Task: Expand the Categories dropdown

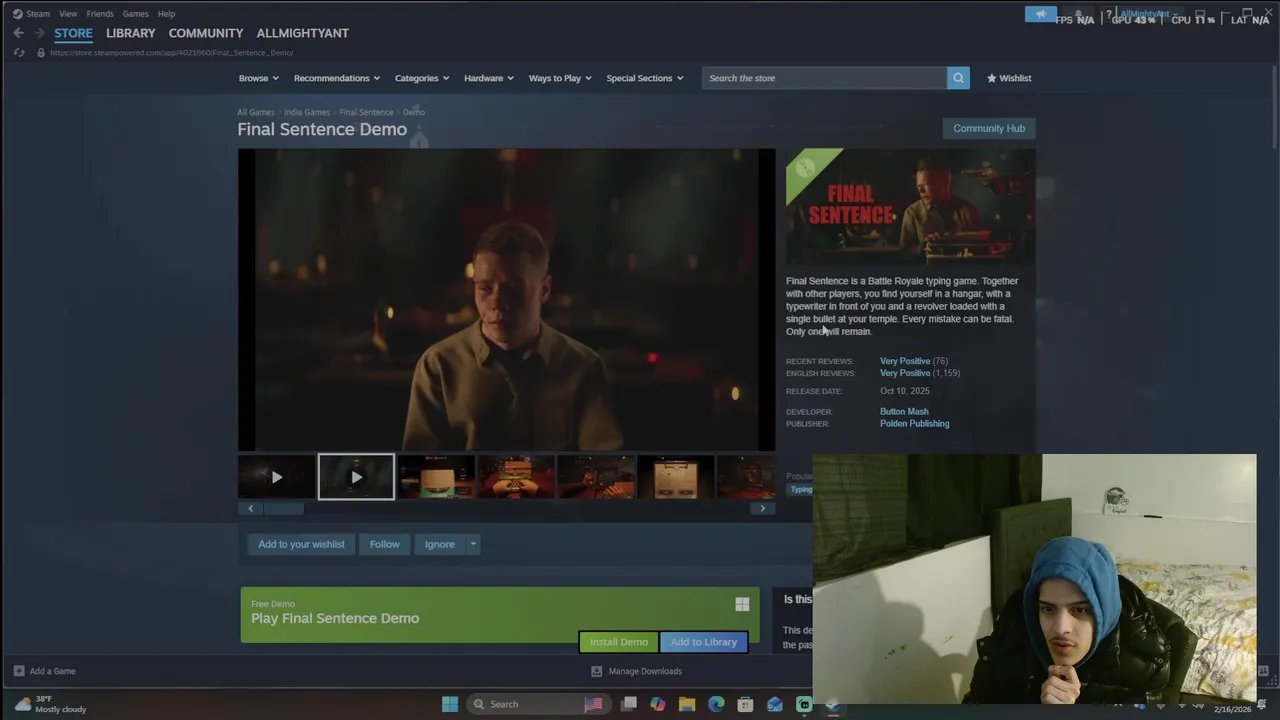Action: [x=422, y=78]
